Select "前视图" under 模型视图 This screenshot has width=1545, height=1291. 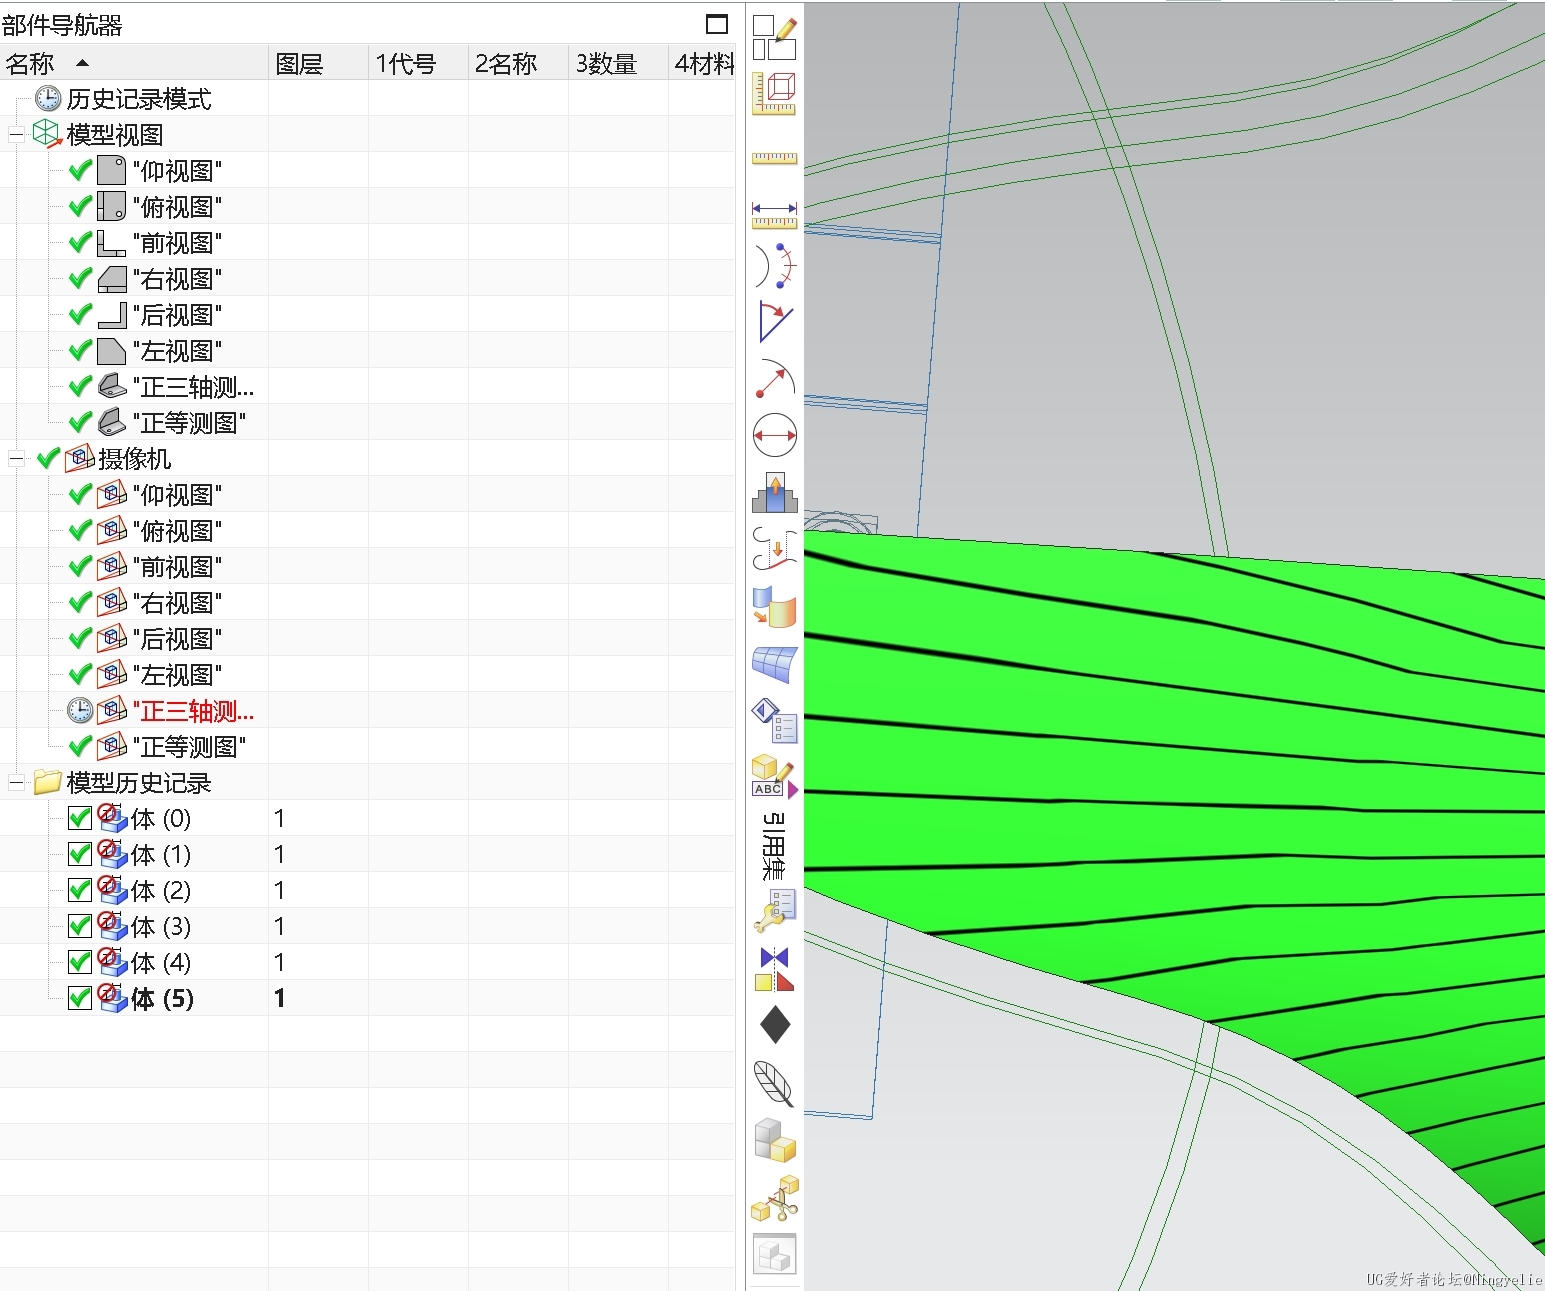[x=177, y=243]
